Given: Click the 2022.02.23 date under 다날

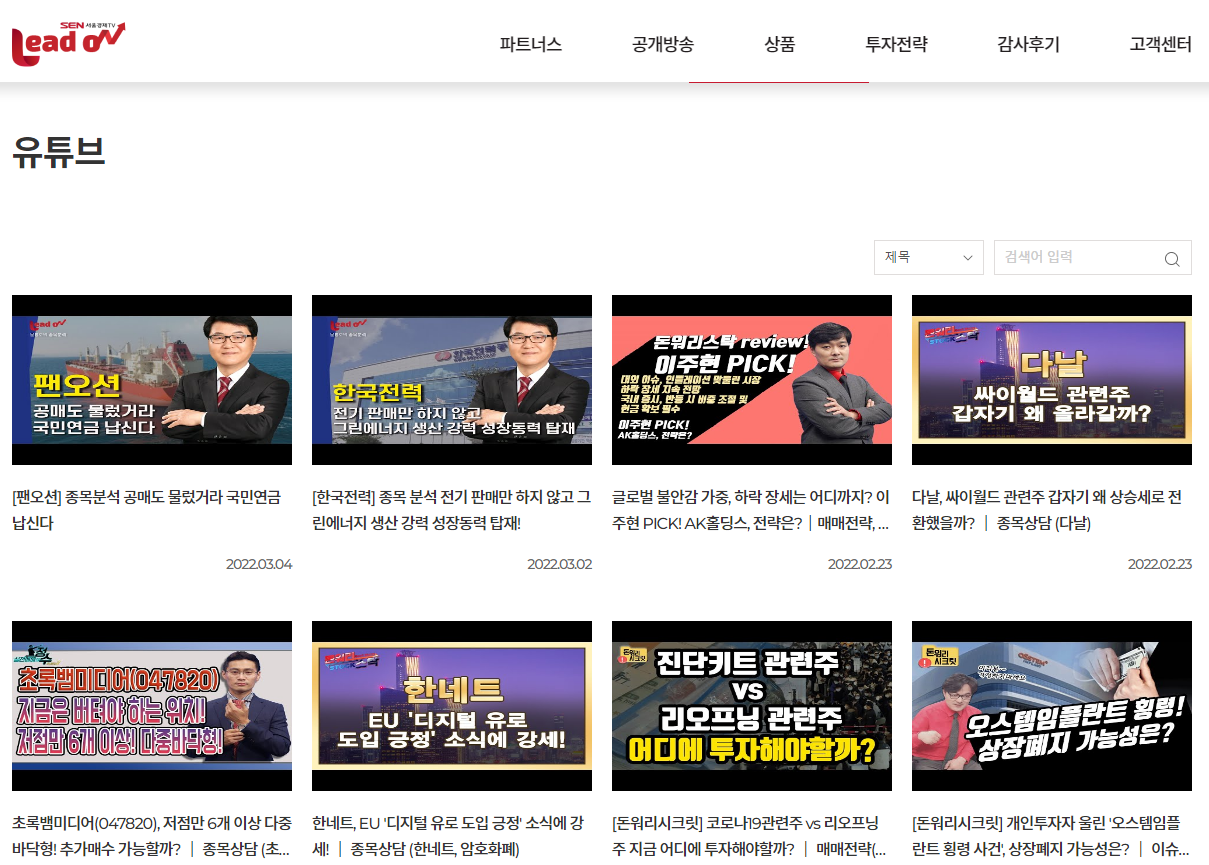Looking at the screenshot, I should pos(1160,564).
